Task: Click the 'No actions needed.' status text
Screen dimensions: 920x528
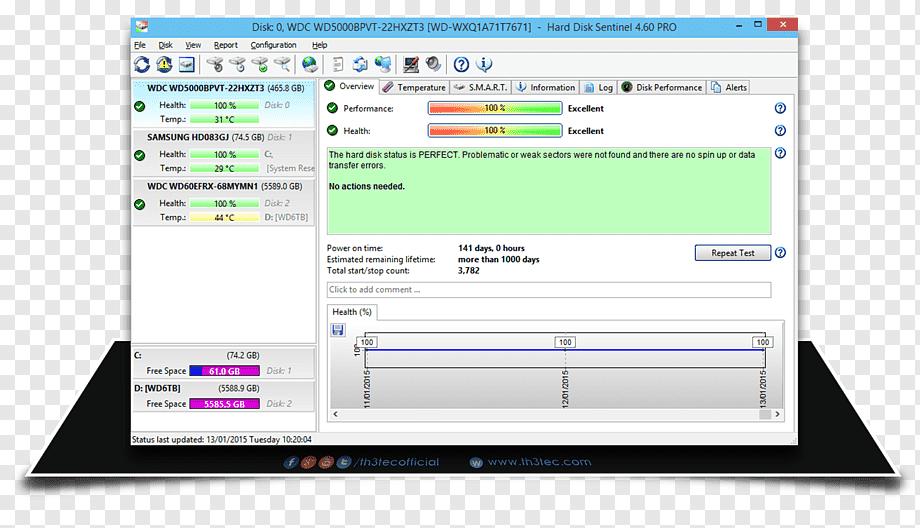Action: (367, 187)
